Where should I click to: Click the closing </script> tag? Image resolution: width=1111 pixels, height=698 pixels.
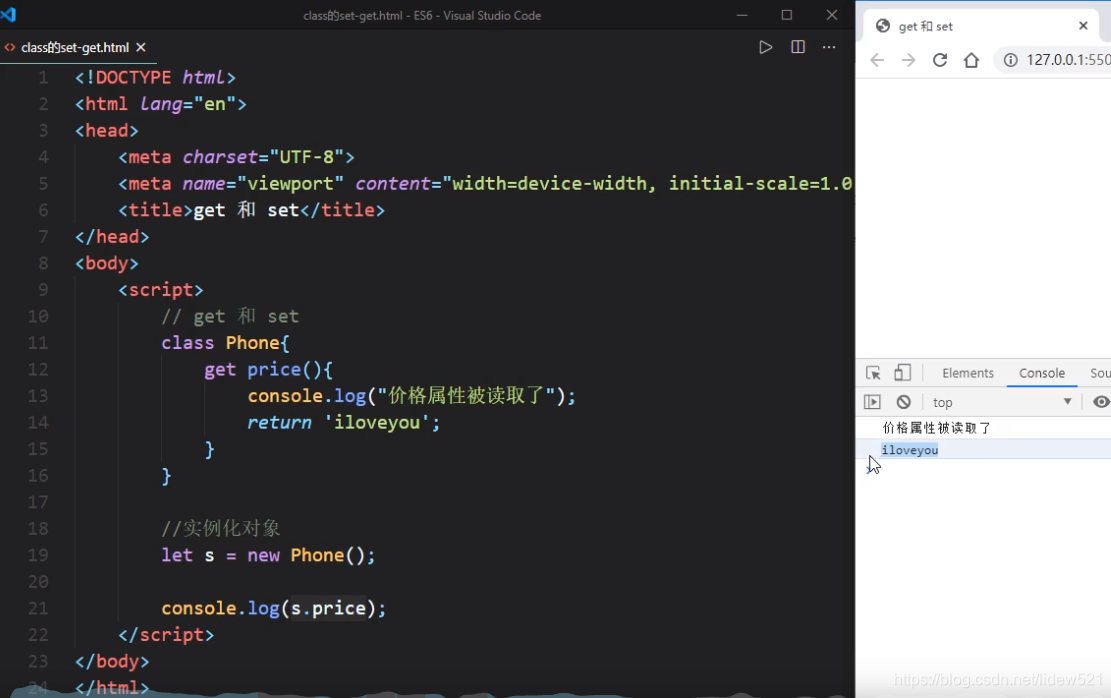(x=166, y=635)
